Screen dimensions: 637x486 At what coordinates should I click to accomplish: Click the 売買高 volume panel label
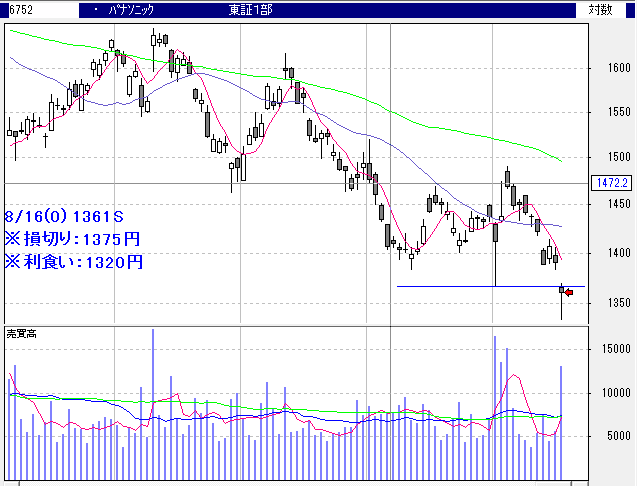pyautogui.click(x=22, y=332)
